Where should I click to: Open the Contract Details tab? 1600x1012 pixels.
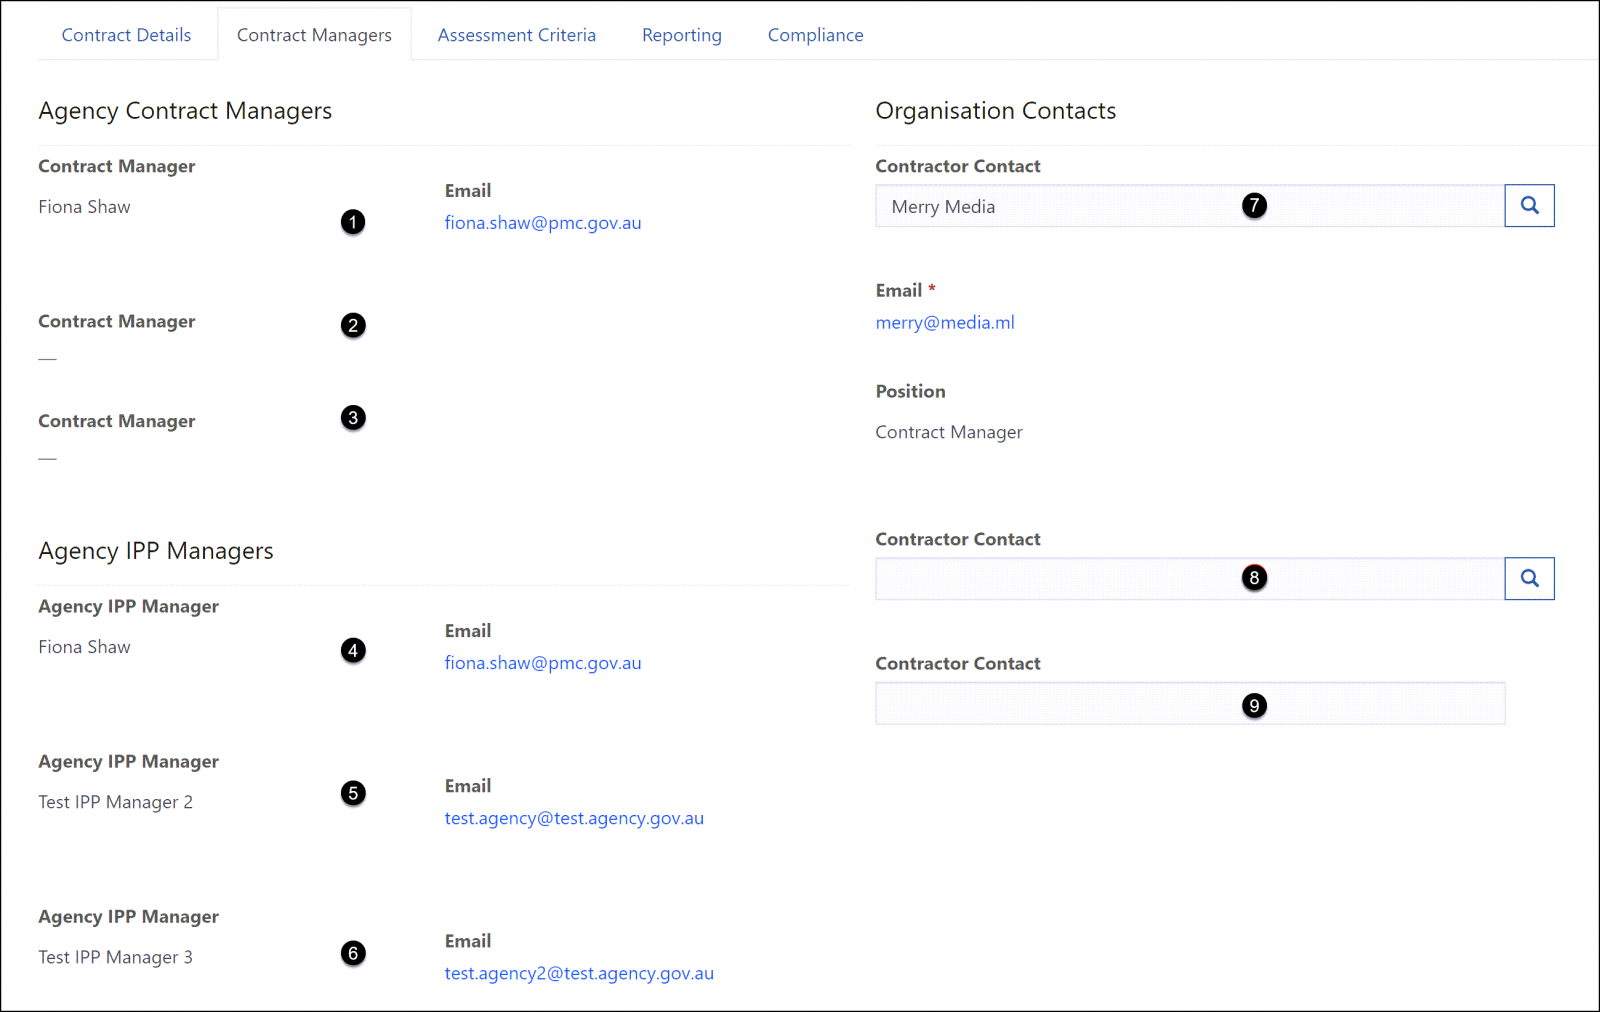[x=126, y=35]
